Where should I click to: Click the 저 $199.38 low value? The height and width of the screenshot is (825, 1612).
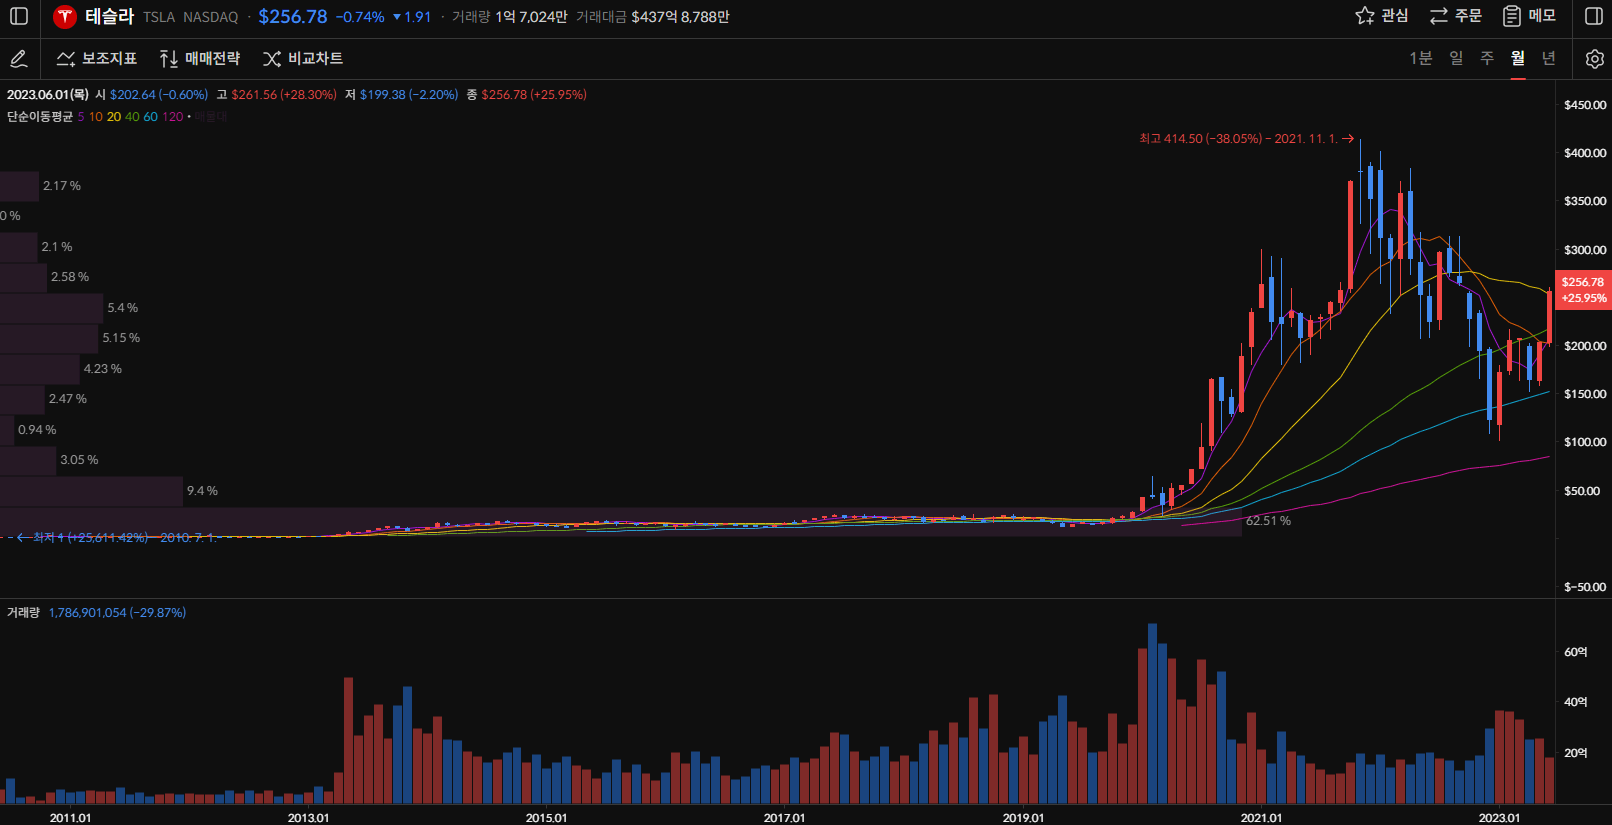402,95
